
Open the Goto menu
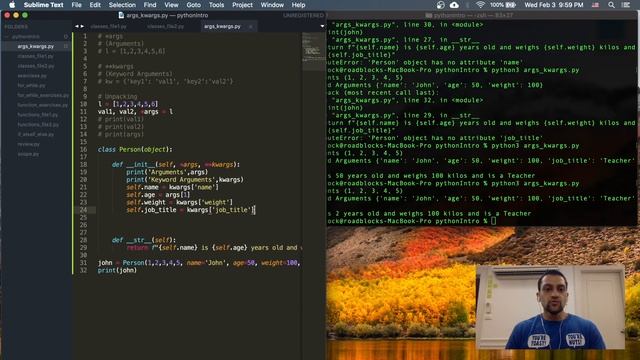click(193, 5)
